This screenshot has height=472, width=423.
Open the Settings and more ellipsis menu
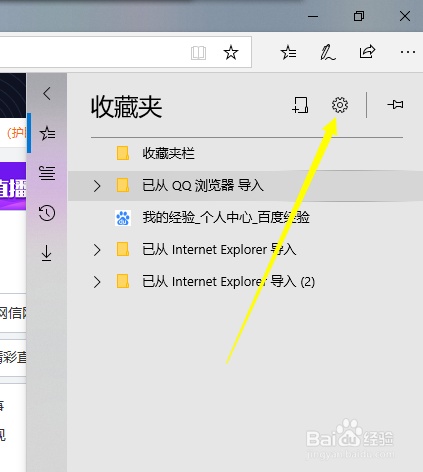pos(408,52)
